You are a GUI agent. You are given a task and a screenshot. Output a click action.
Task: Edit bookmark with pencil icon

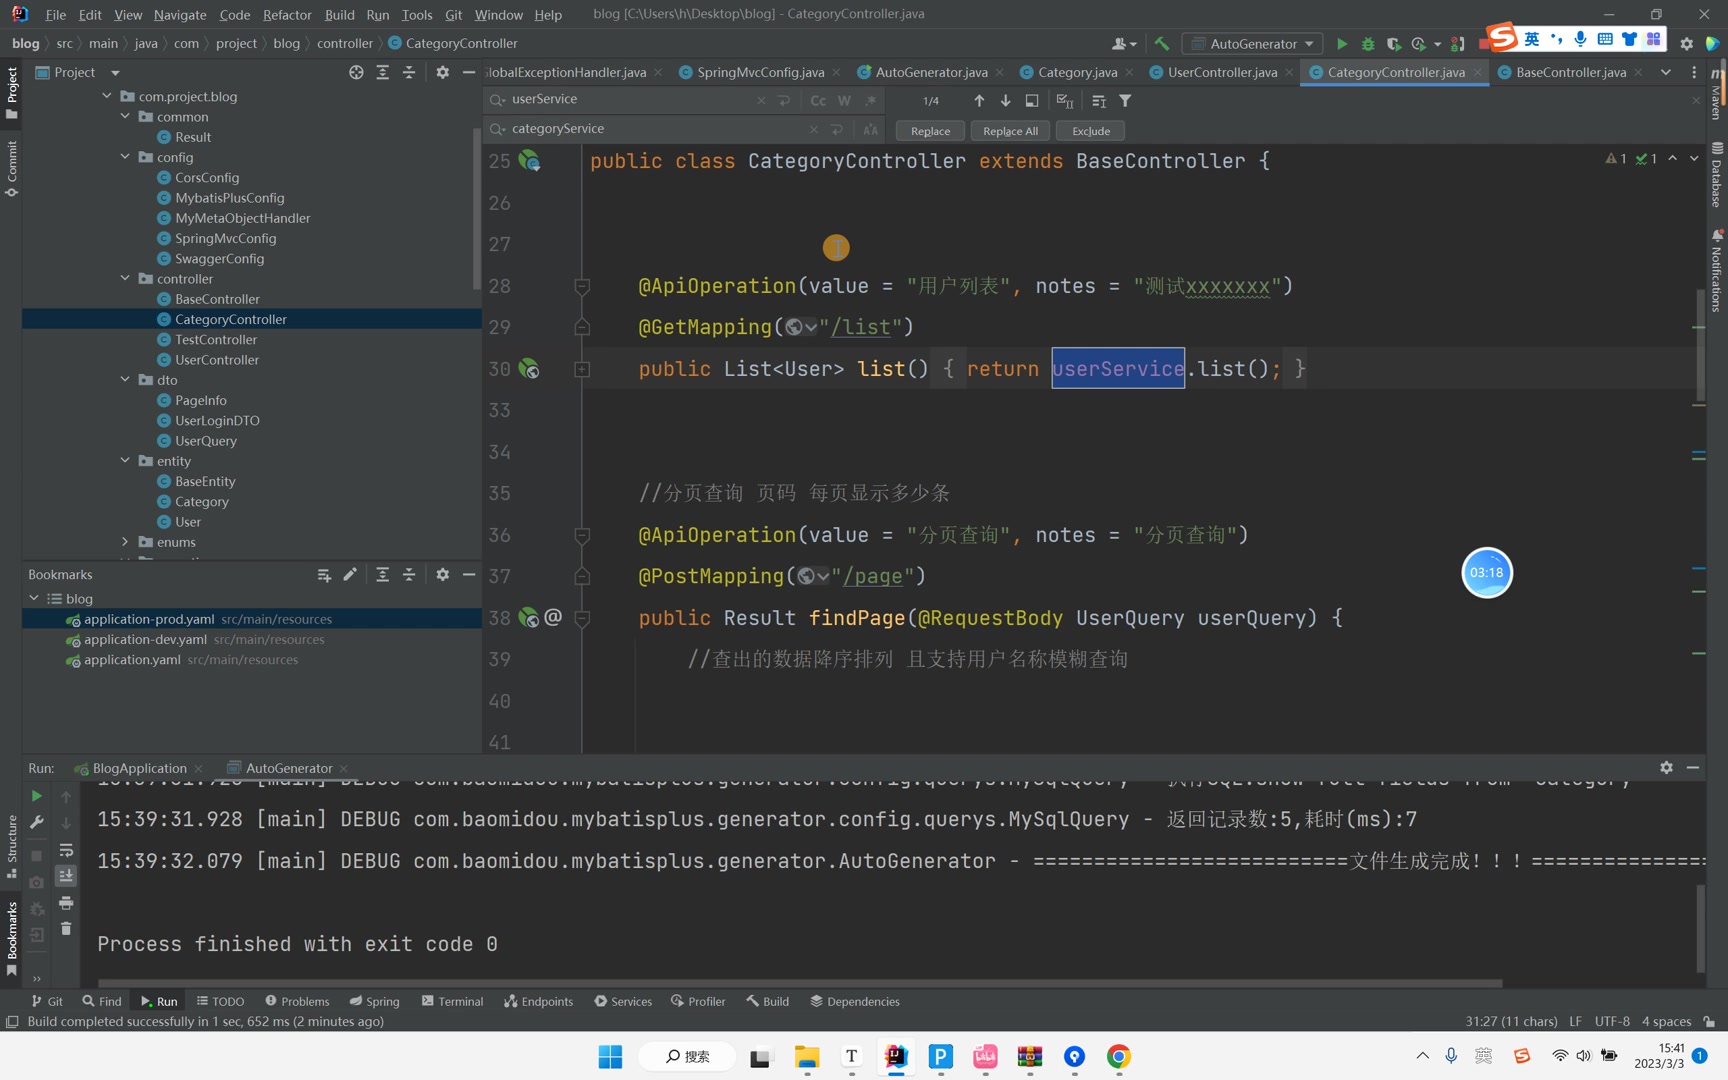[x=350, y=574]
